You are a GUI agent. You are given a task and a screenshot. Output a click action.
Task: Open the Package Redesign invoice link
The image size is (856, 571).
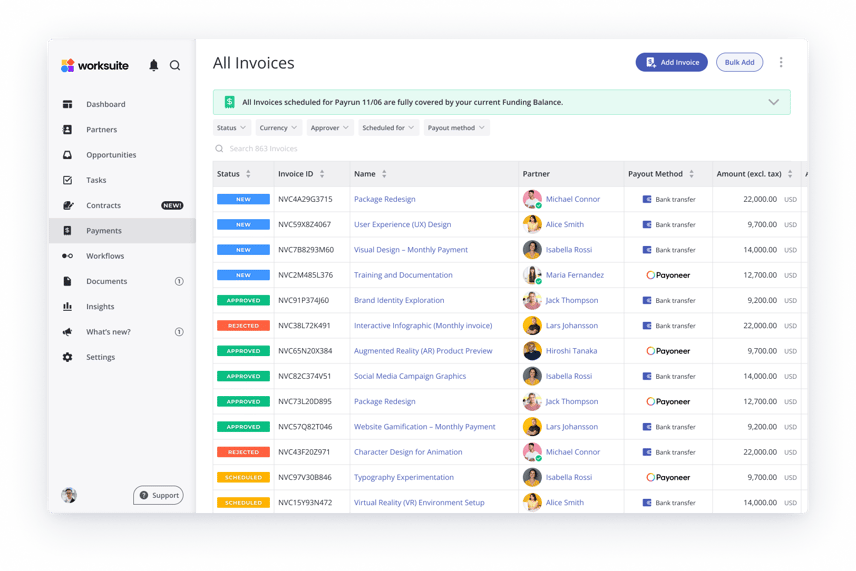point(384,199)
